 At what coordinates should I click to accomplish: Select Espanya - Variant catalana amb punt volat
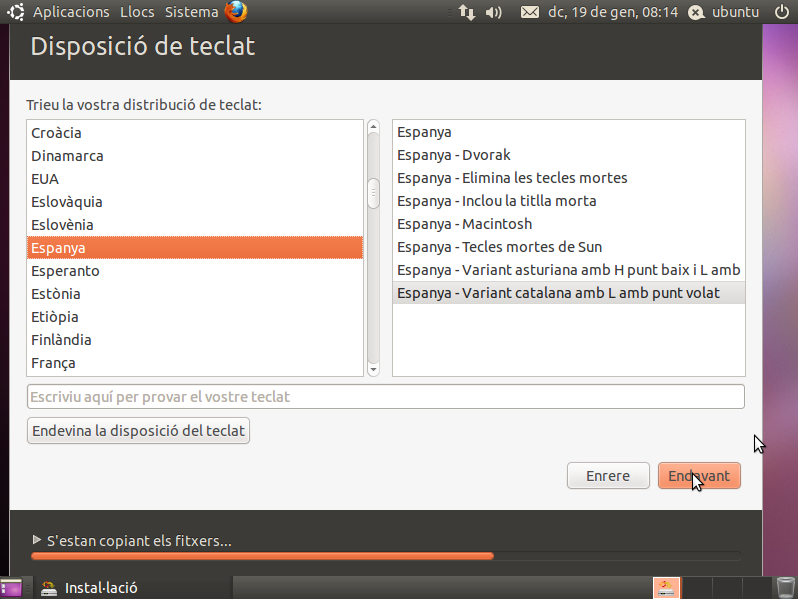[569, 293]
